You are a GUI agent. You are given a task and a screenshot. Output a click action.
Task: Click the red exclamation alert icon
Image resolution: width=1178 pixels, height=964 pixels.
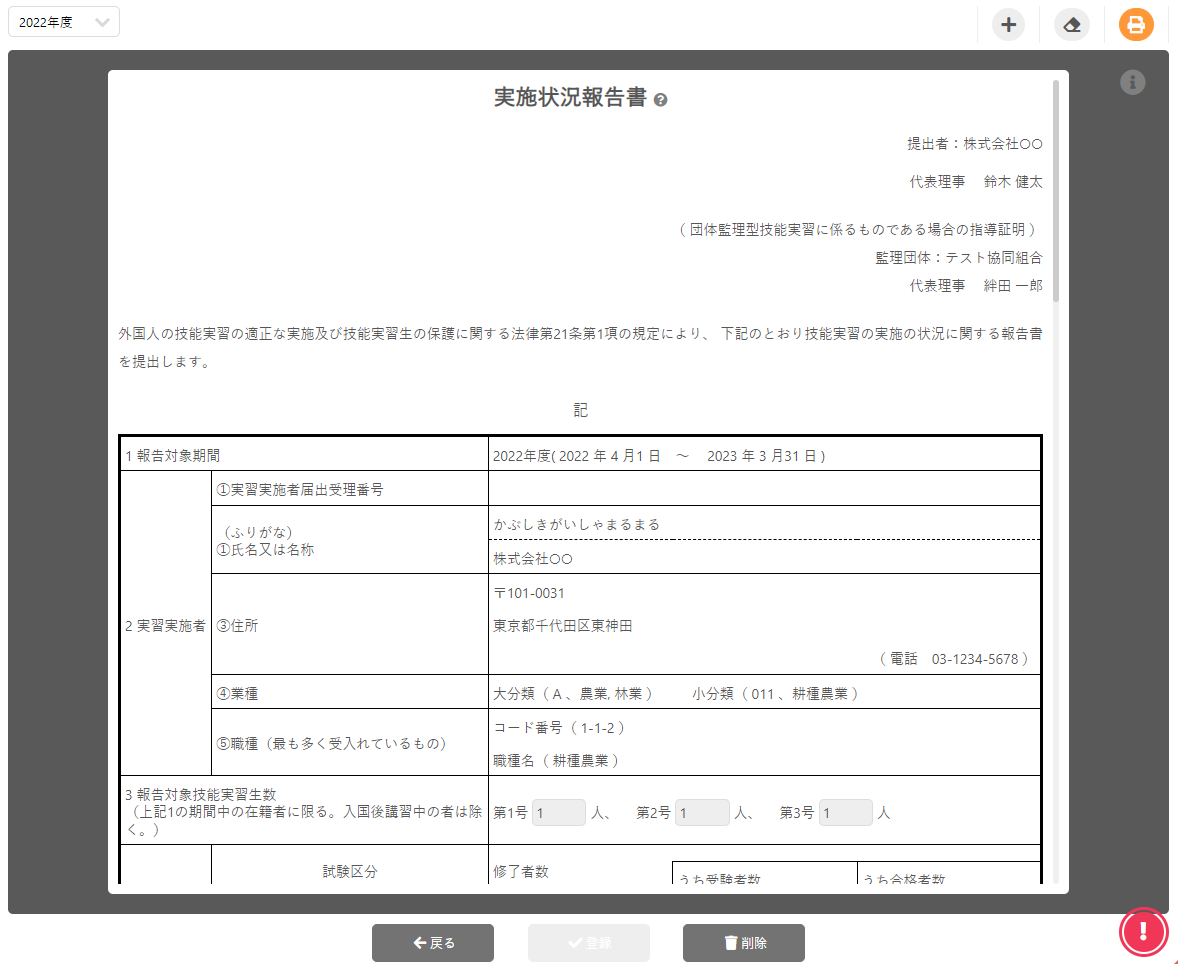coord(1143,931)
